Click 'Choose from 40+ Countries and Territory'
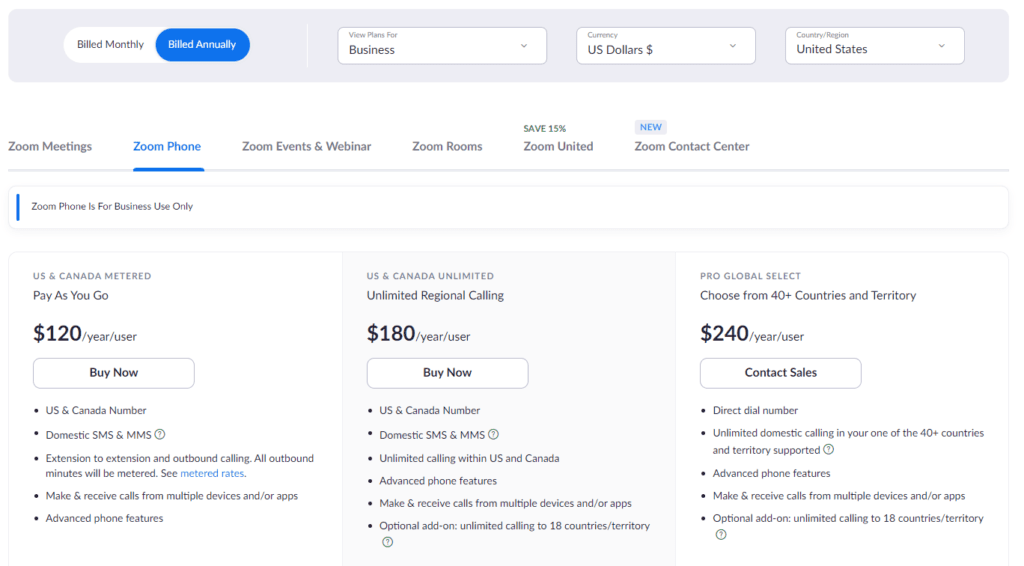1024x566 pixels. pos(808,295)
